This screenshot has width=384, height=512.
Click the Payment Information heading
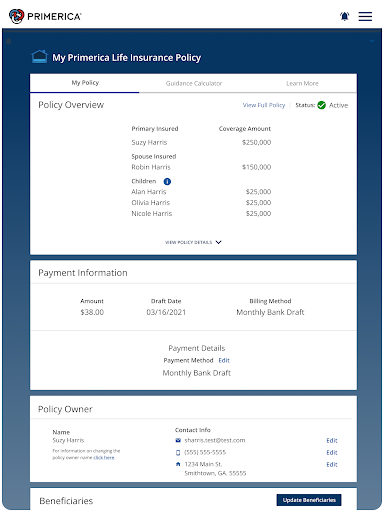click(x=83, y=273)
